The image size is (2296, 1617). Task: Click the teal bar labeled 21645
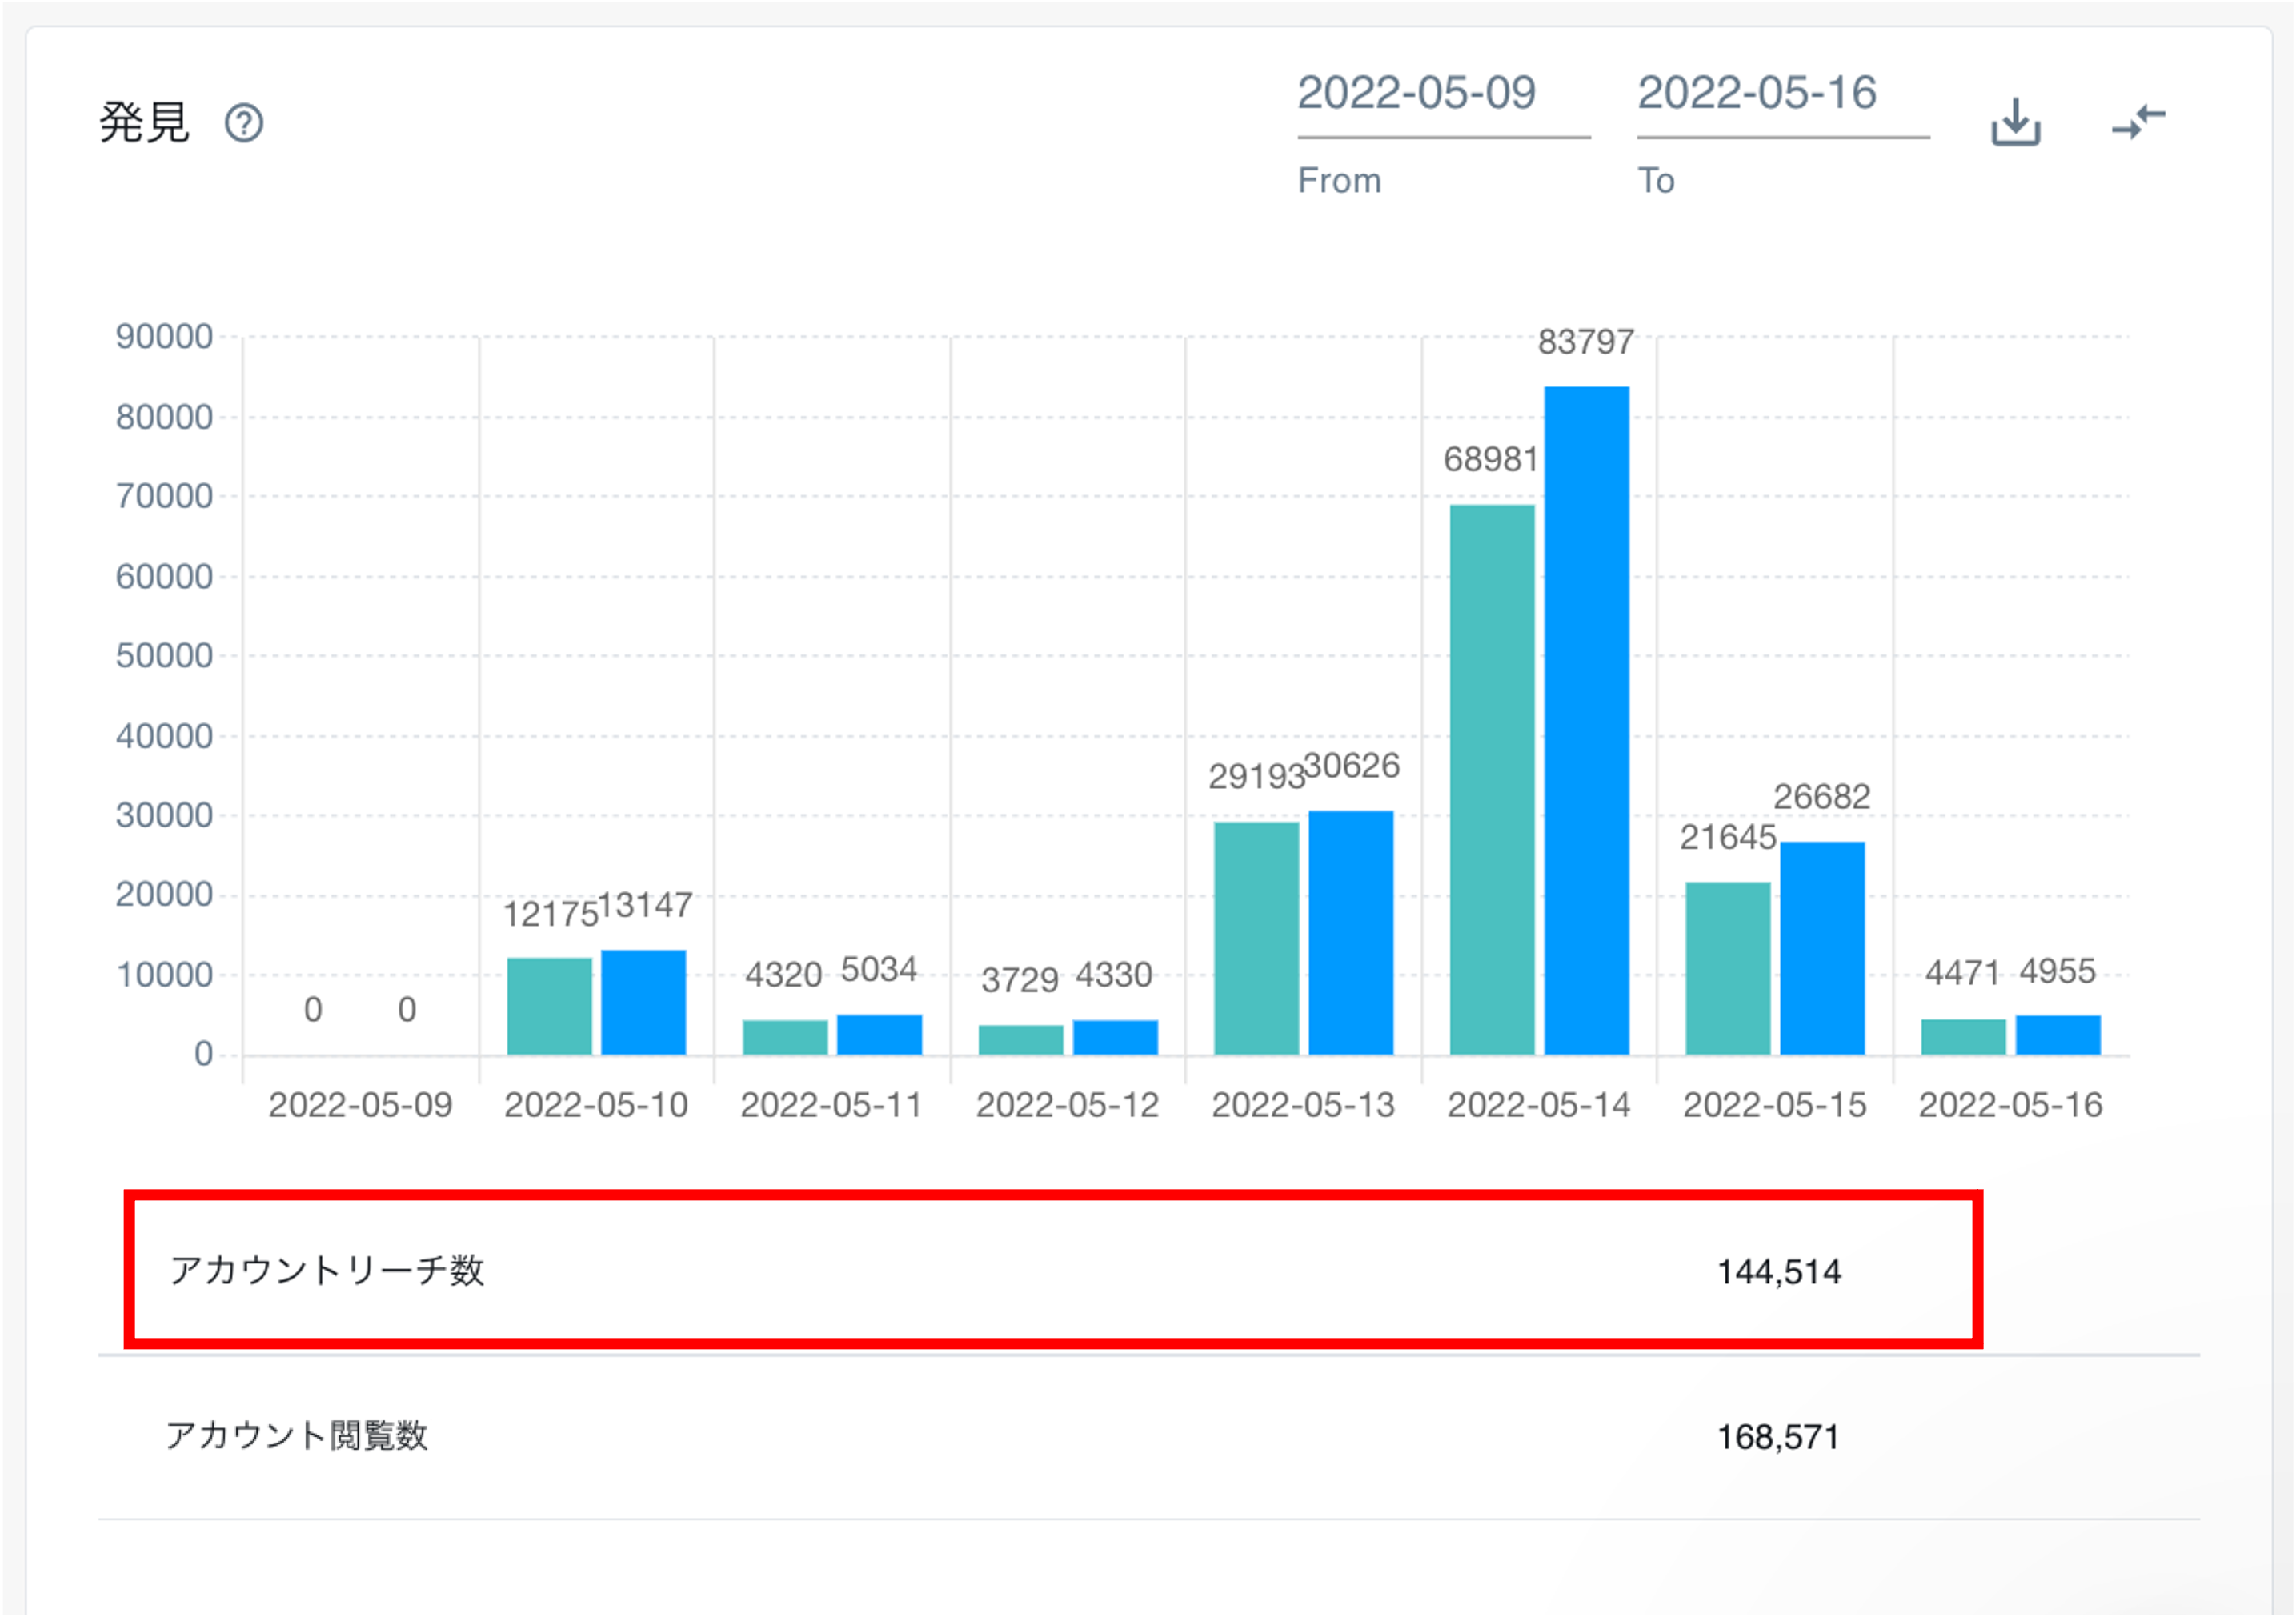[x=1727, y=968]
